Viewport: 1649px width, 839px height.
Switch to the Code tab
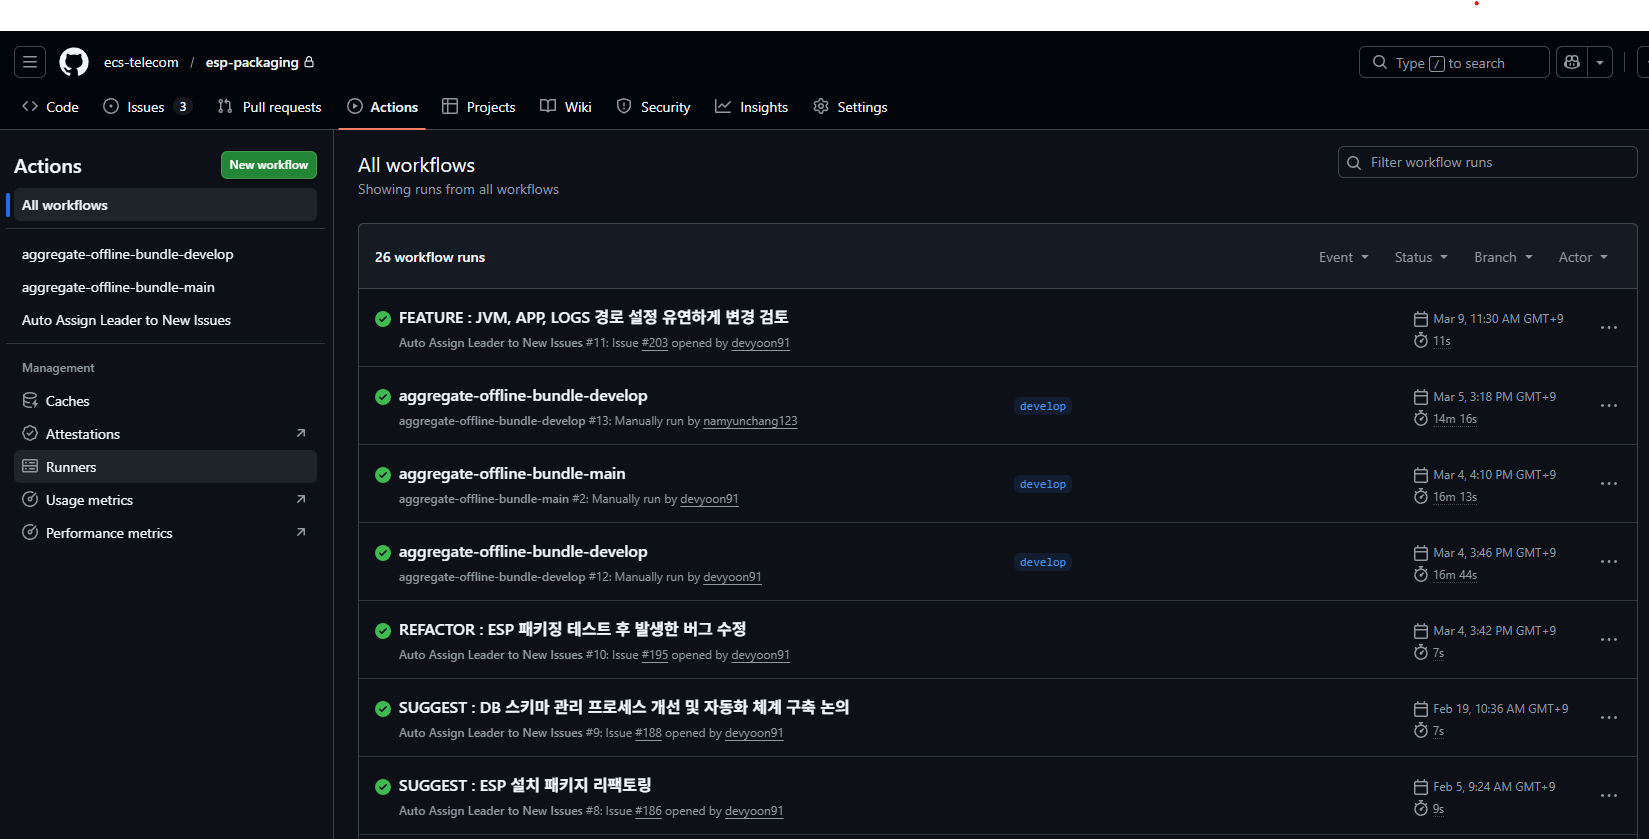coord(51,107)
